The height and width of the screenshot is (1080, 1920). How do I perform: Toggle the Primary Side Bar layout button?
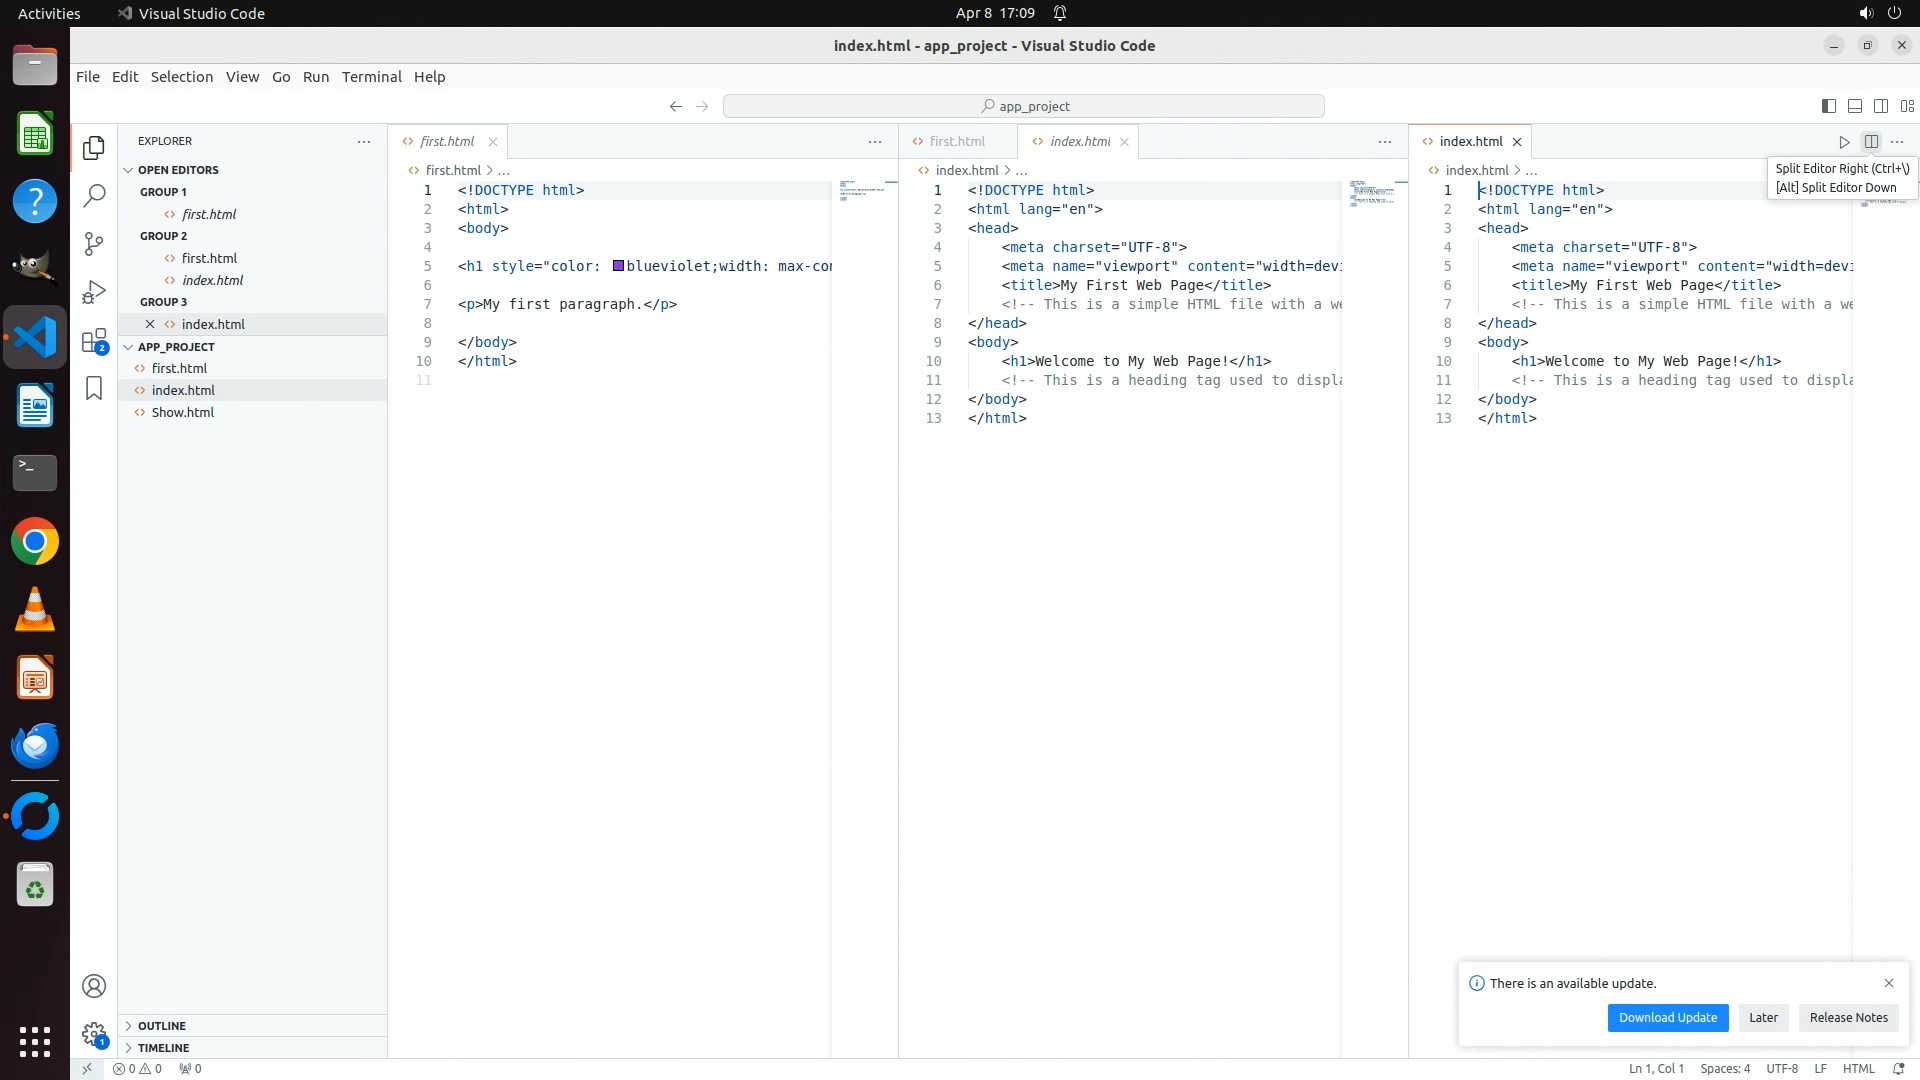click(x=1828, y=106)
